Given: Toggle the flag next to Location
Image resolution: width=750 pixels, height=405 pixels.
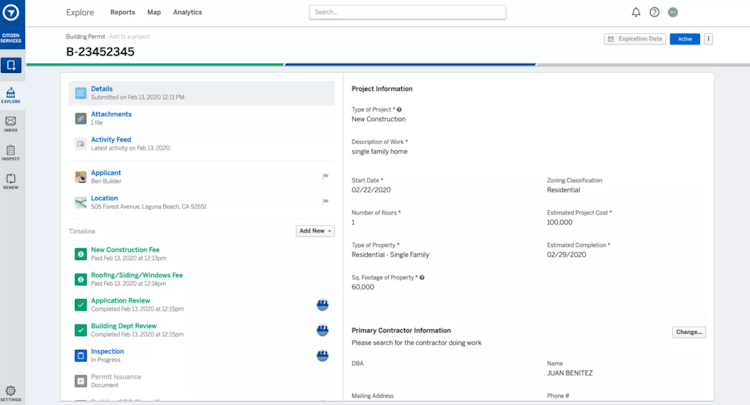Looking at the screenshot, I should pos(325,201).
